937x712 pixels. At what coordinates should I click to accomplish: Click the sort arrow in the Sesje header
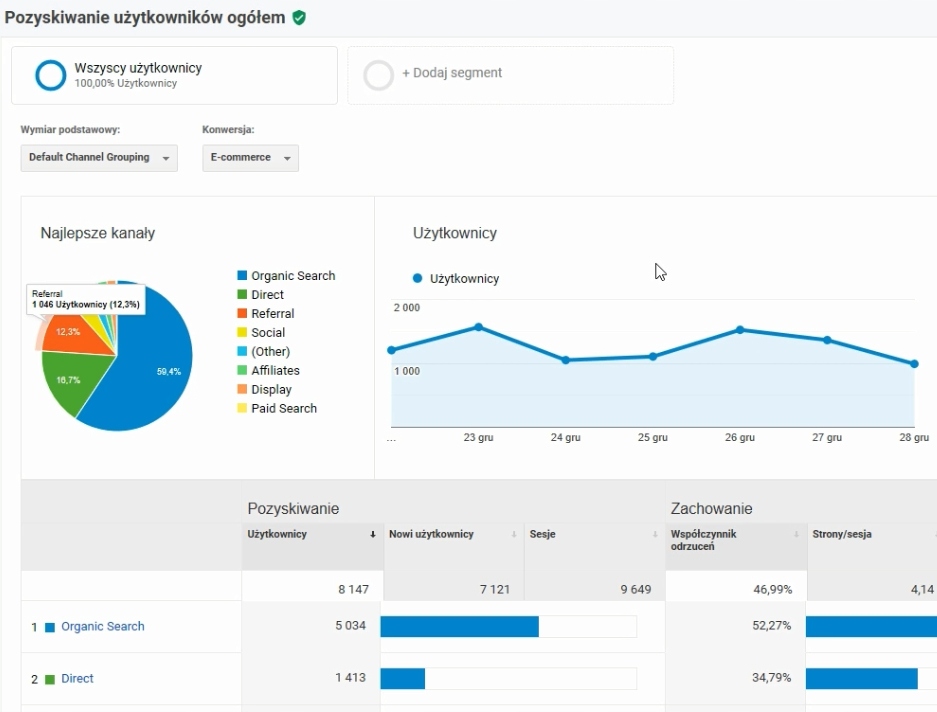pyautogui.click(x=655, y=535)
